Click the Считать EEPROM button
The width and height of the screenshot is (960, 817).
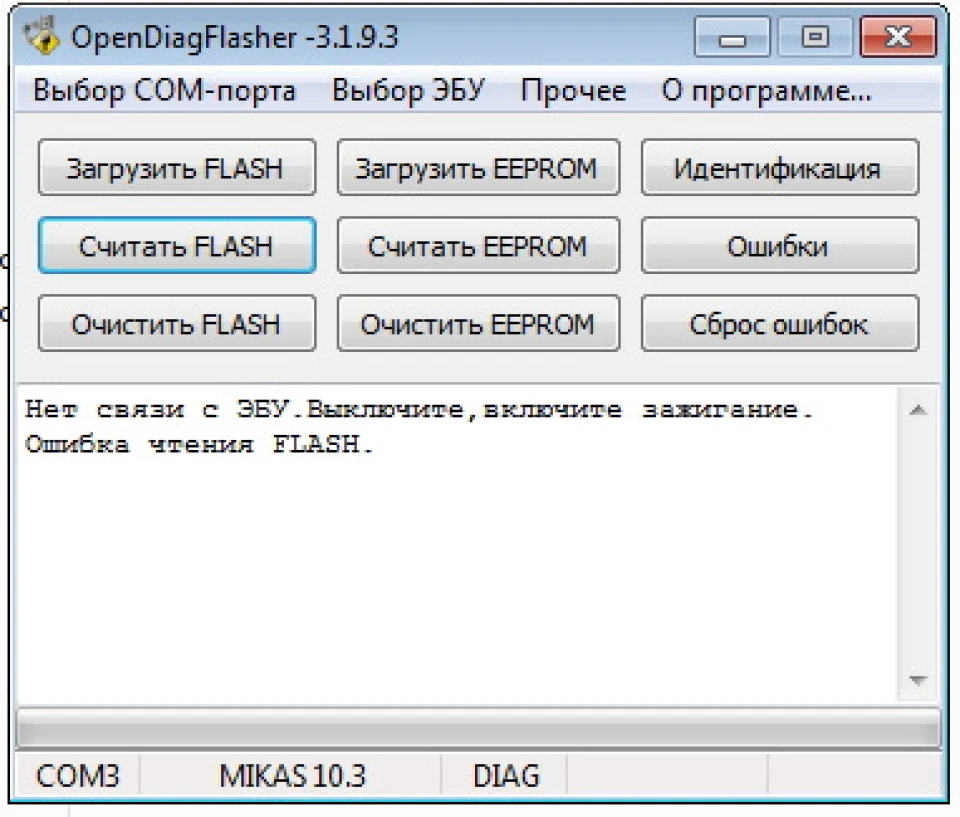coord(478,246)
